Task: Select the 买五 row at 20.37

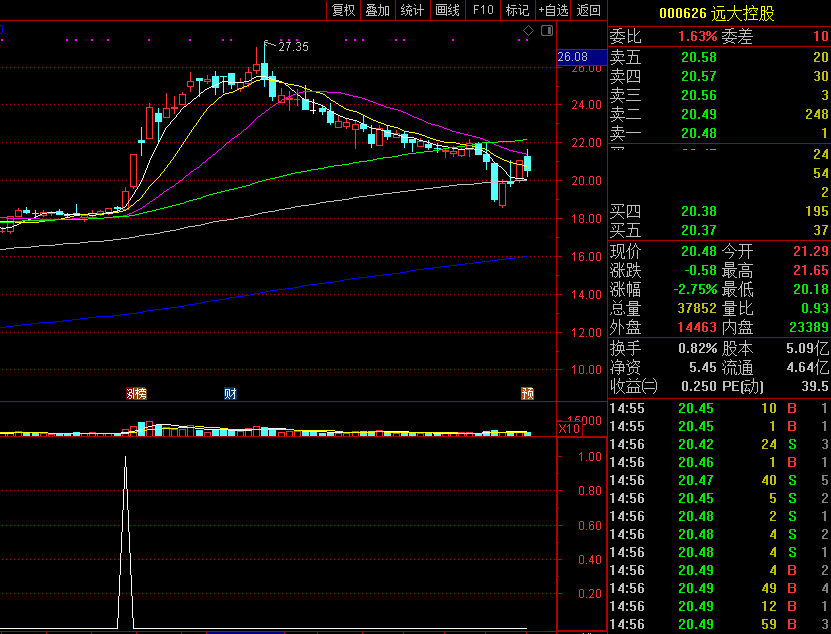Action: pos(719,231)
